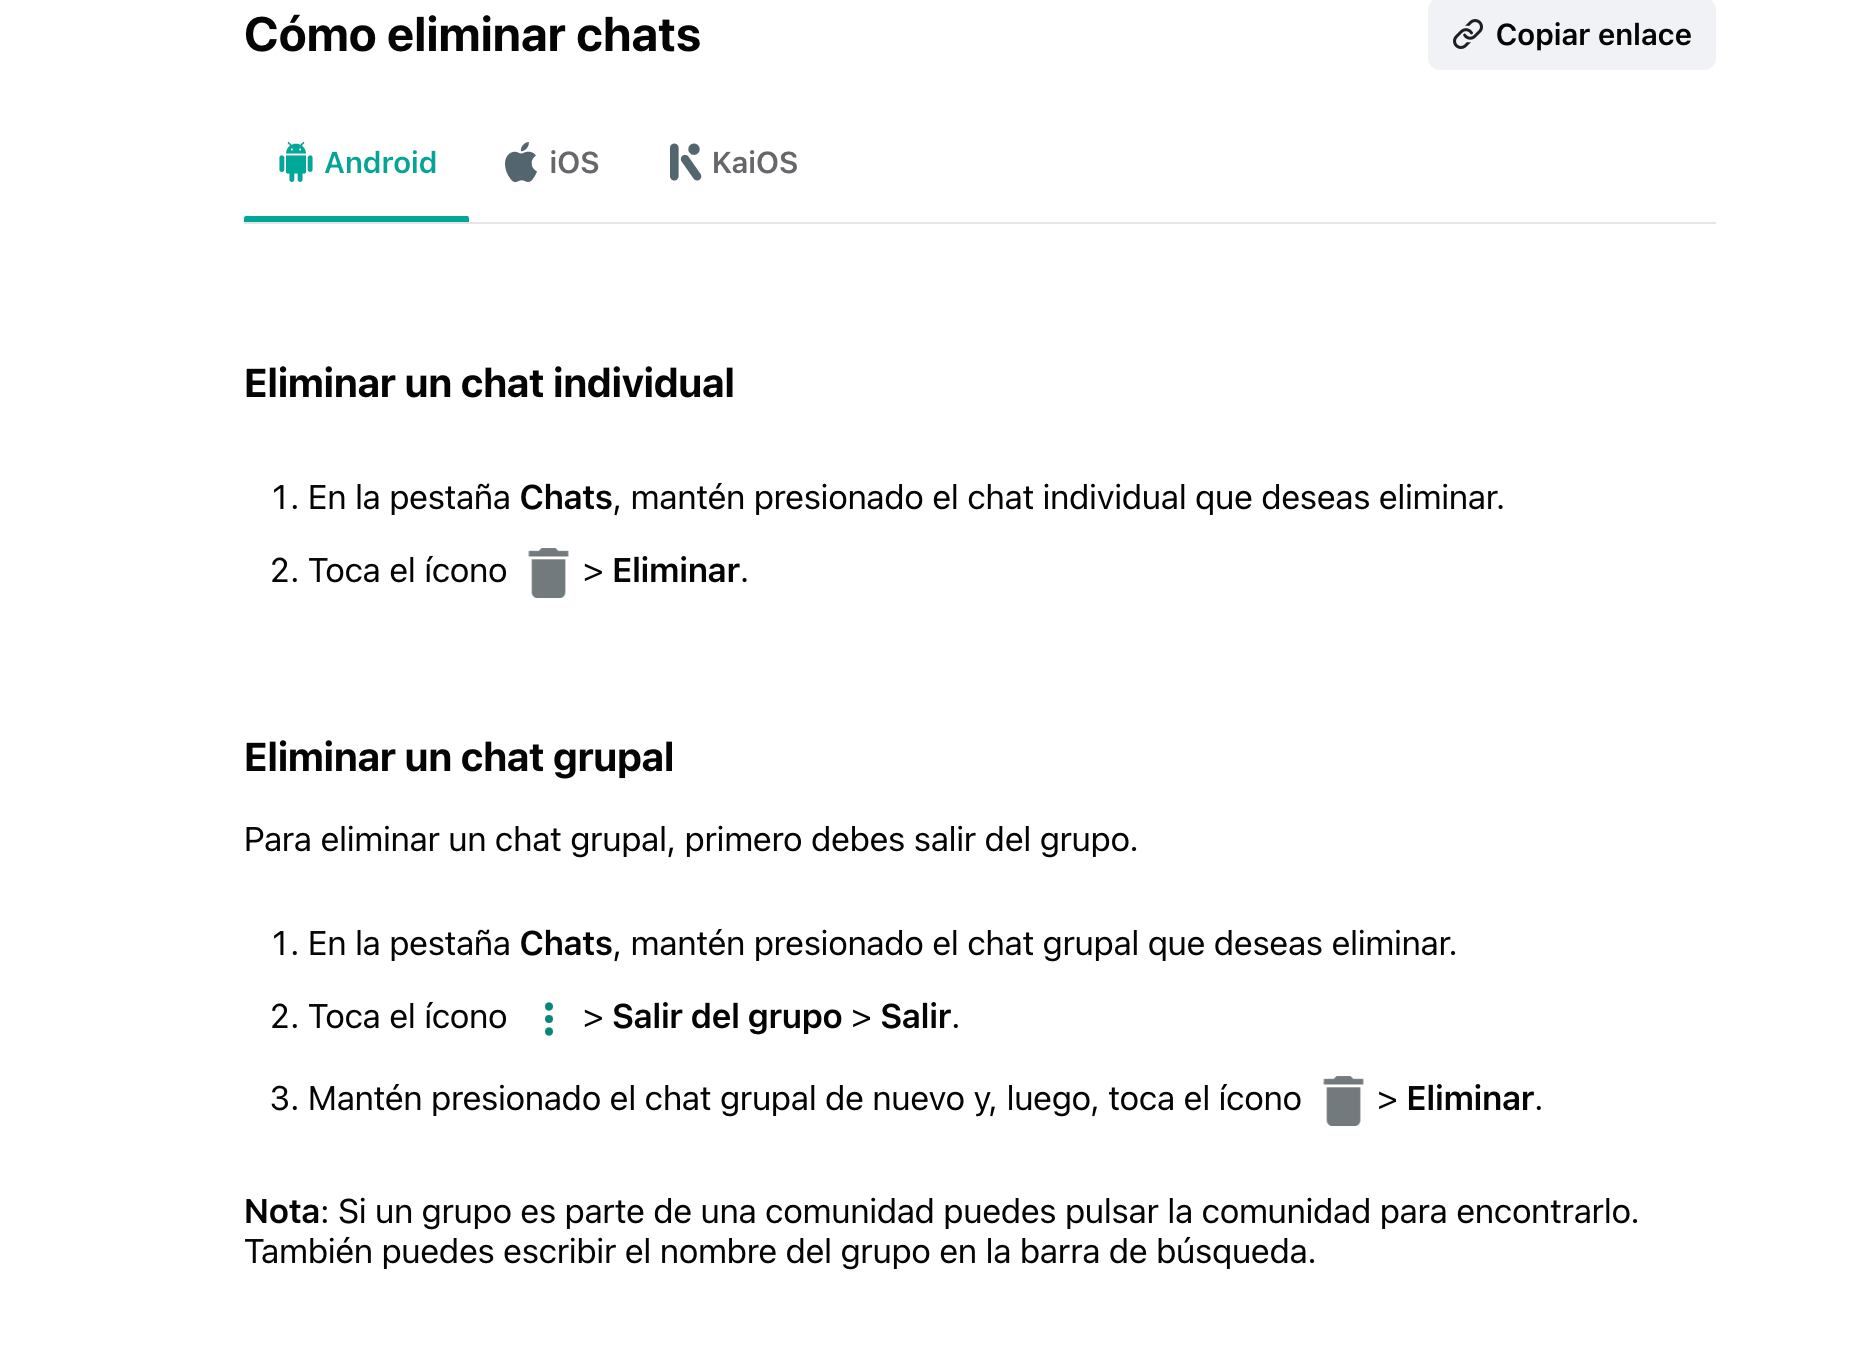Click bold "Chats" in individual chat step 1

(x=566, y=497)
